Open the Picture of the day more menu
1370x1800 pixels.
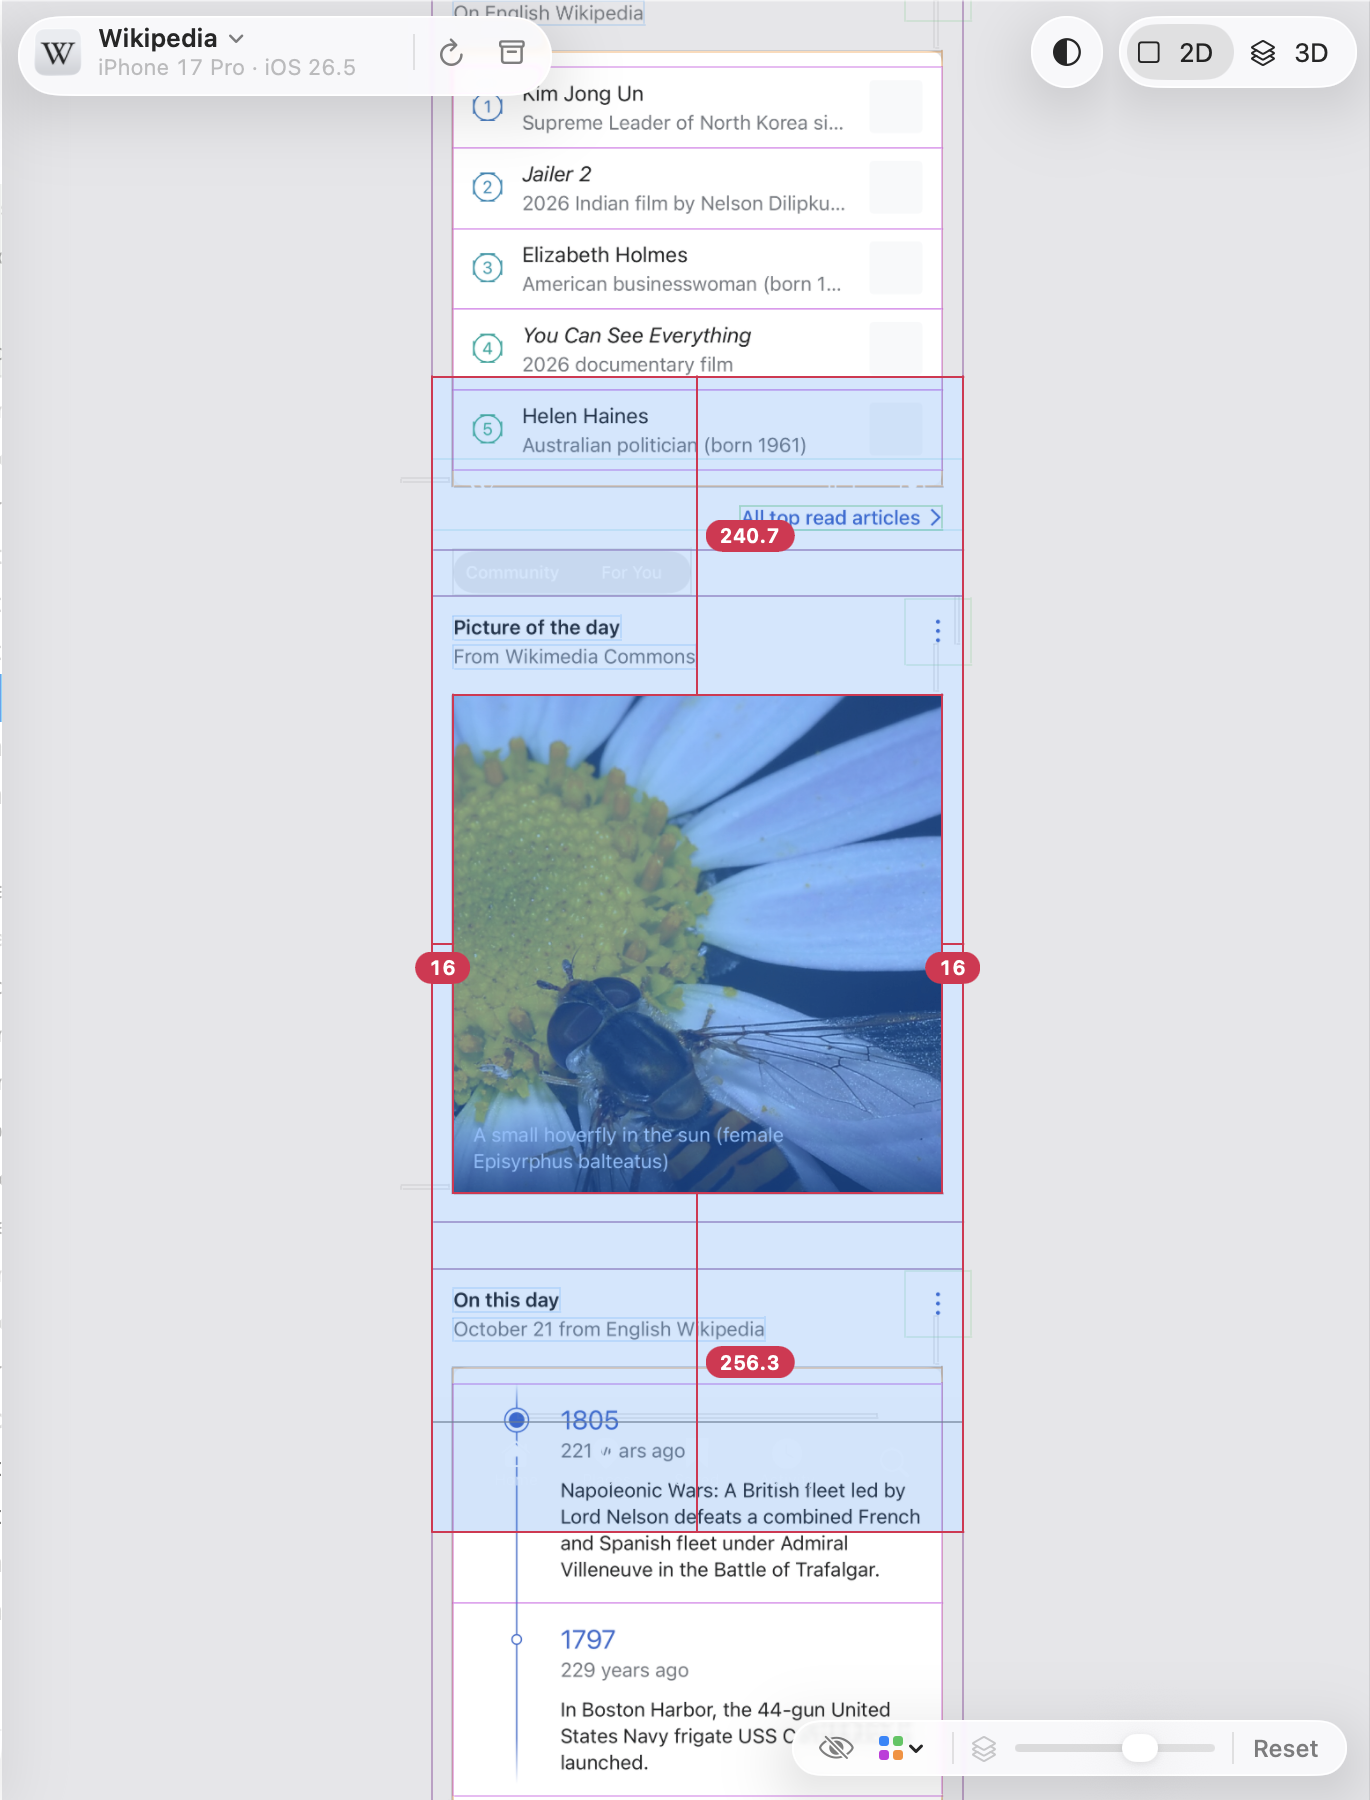pyautogui.click(x=937, y=630)
